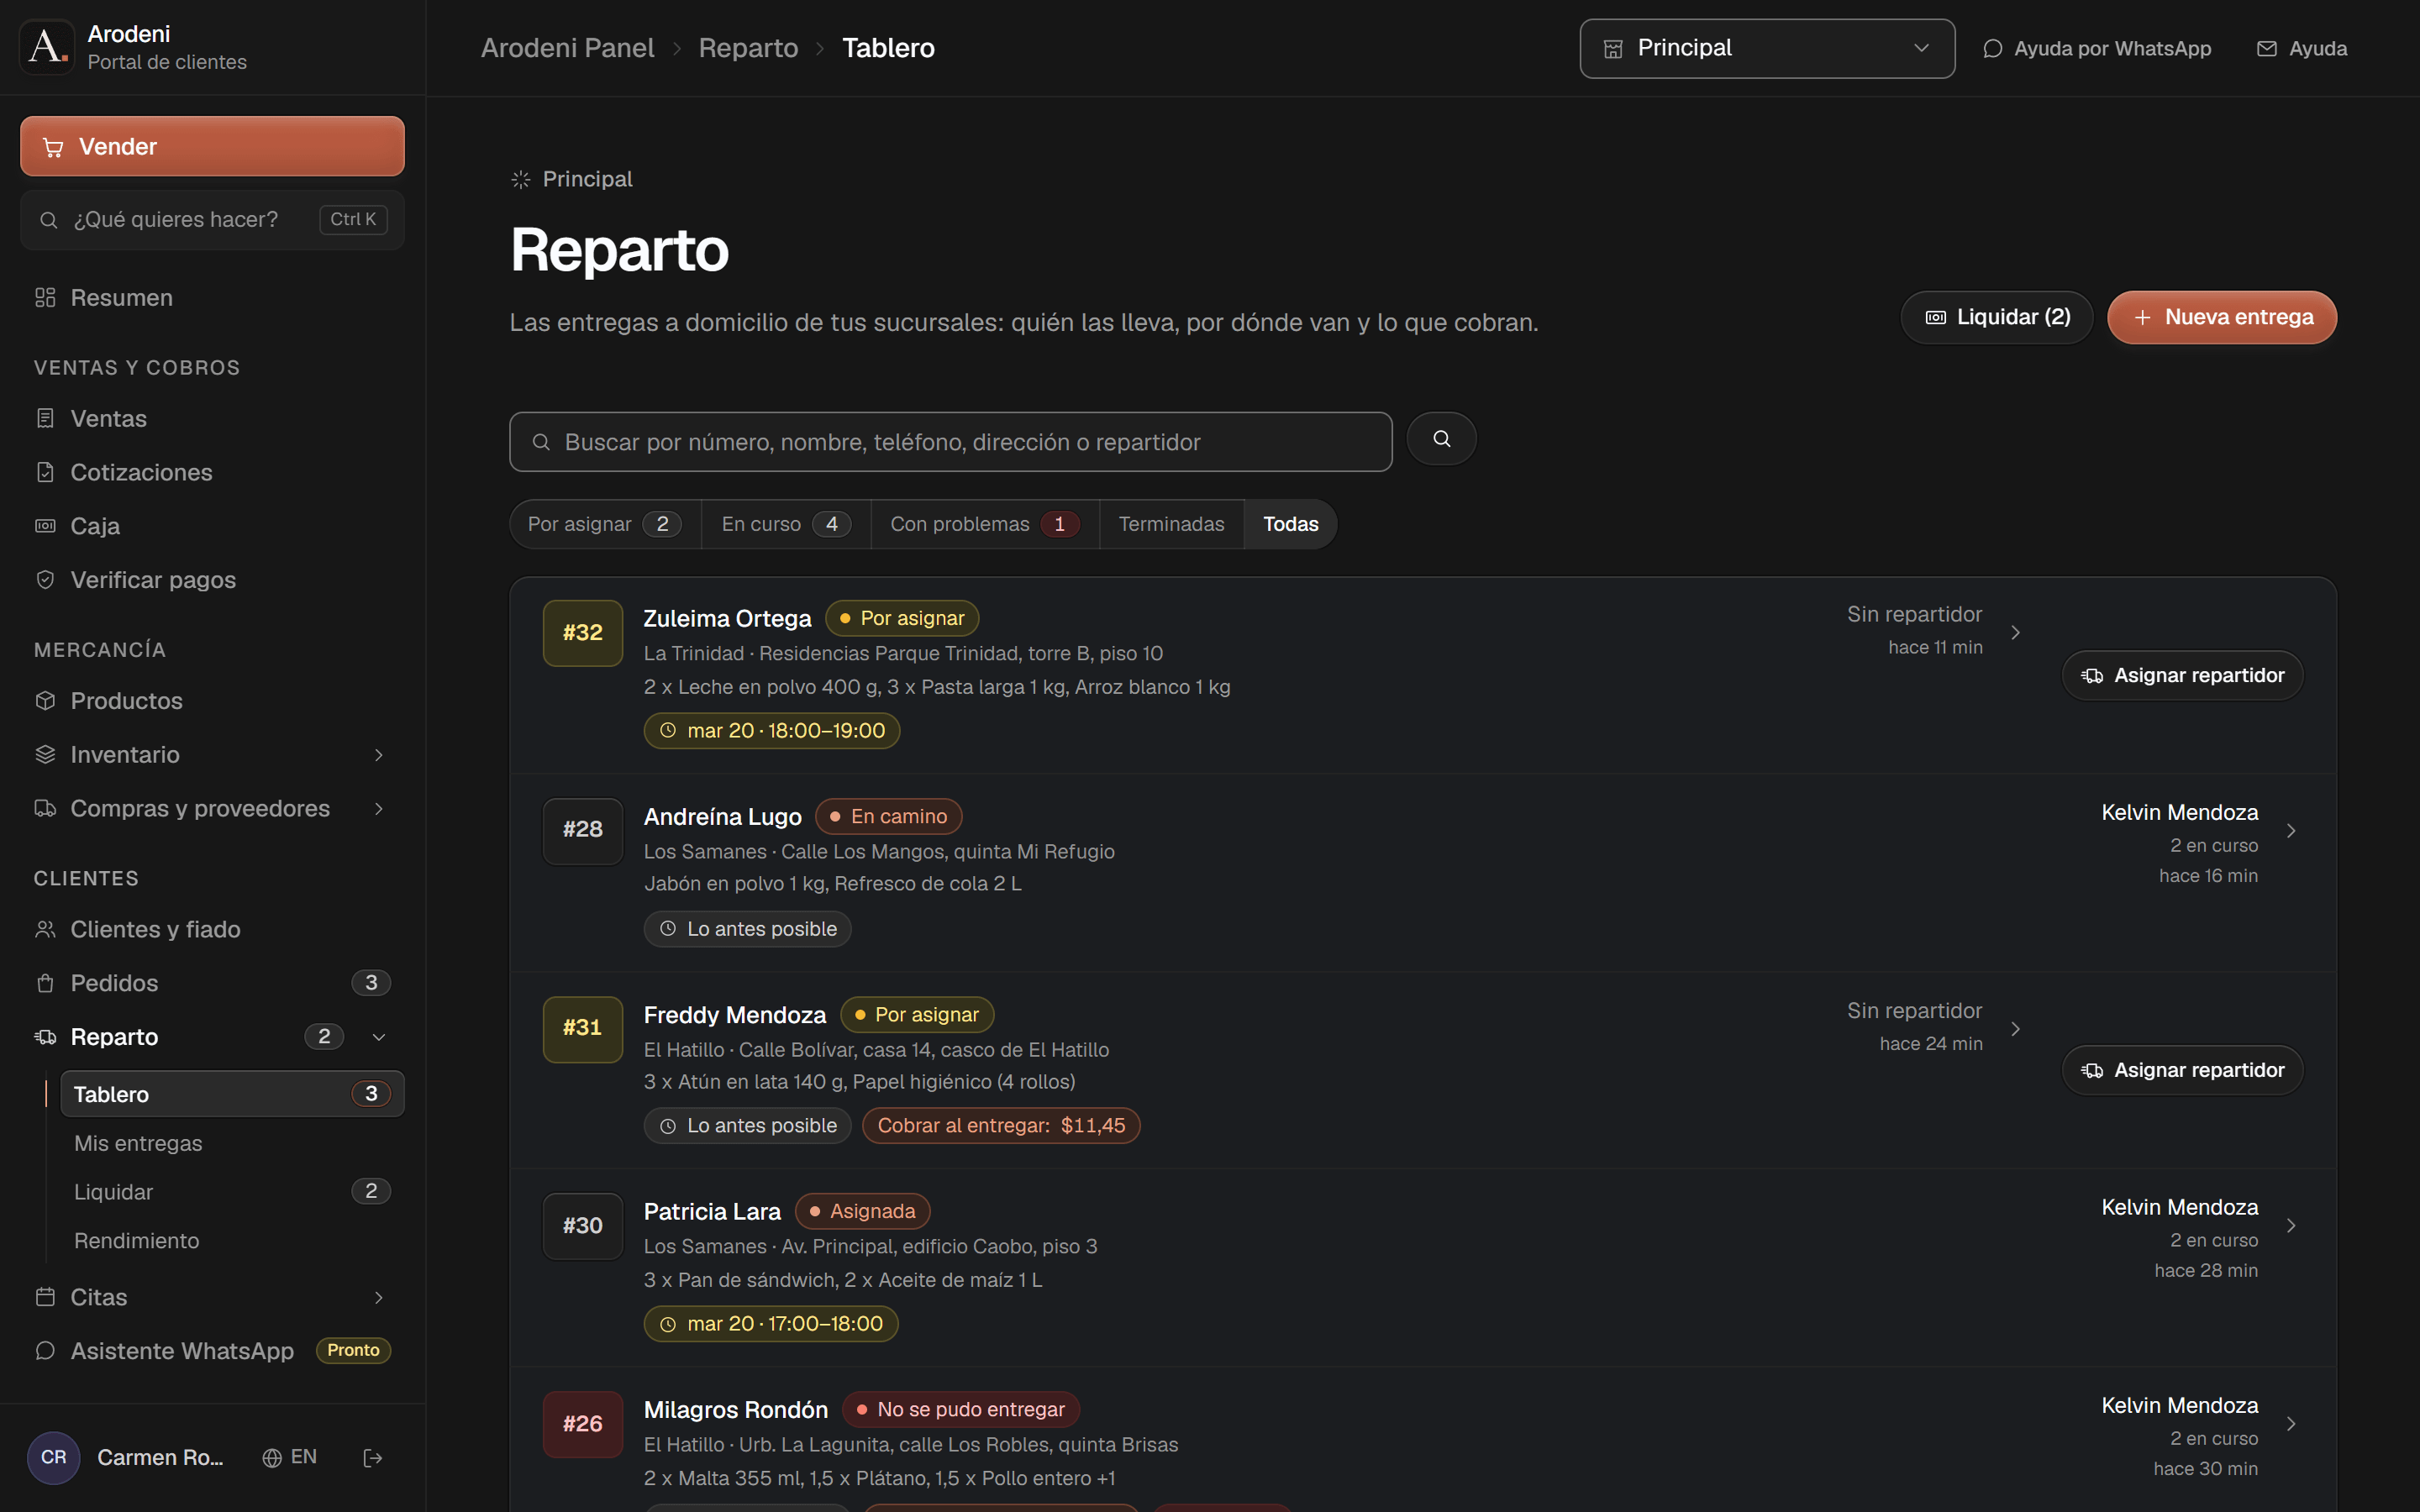
Task: Expand the Compras y proveedores chevron
Action: pos(379,809)
